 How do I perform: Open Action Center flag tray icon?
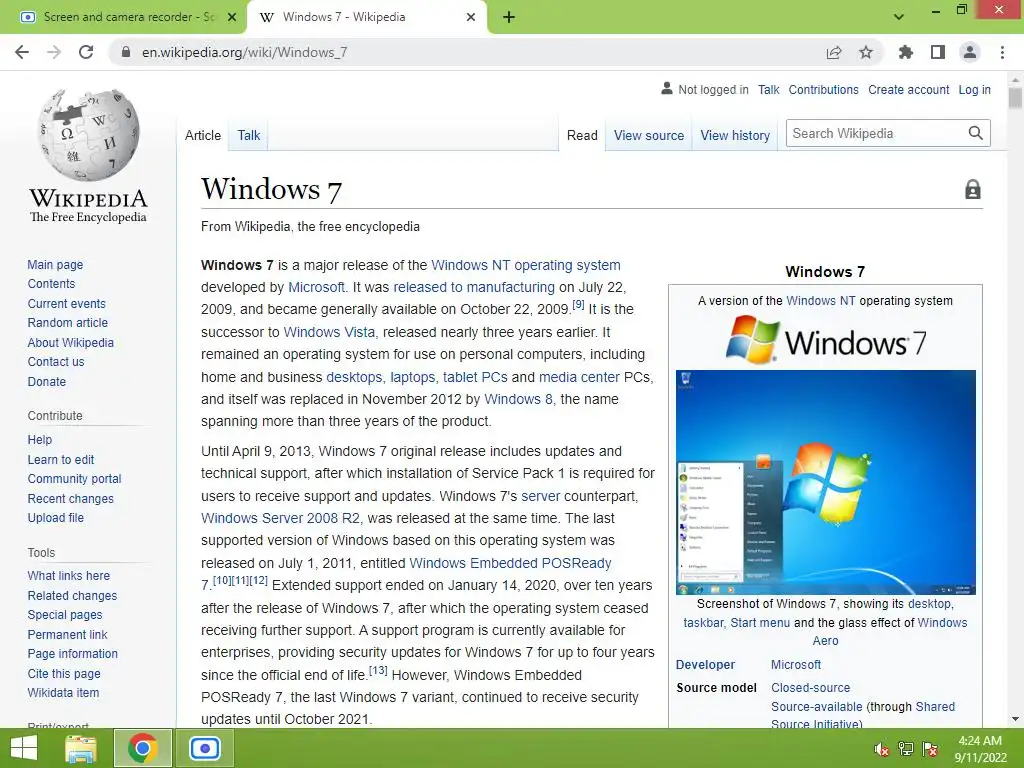coord(930,749)
